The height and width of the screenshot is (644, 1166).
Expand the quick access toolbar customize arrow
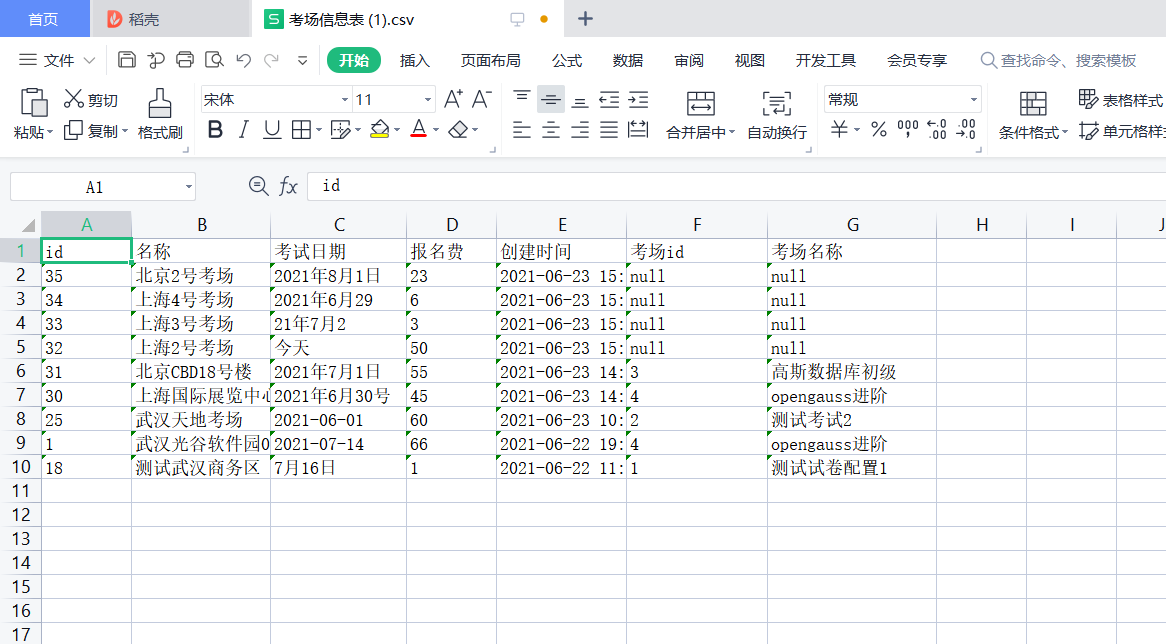pos(303,60)
